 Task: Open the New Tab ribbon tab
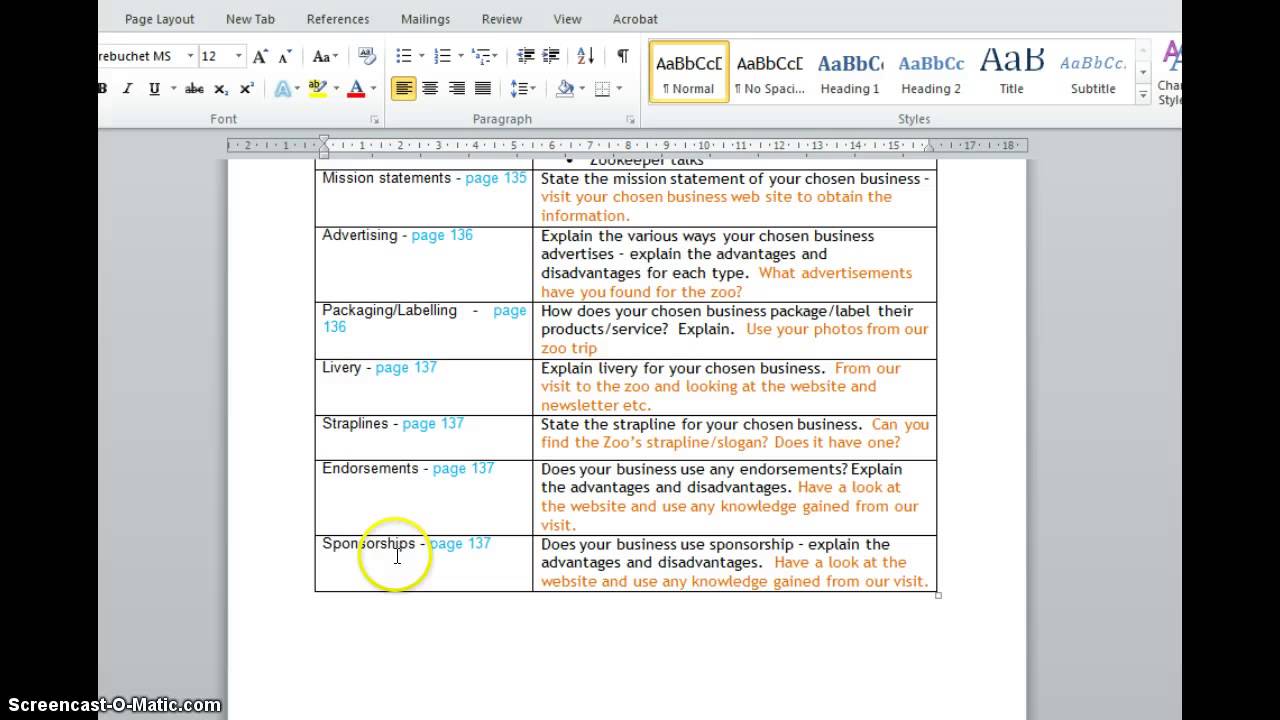point(250,19)
